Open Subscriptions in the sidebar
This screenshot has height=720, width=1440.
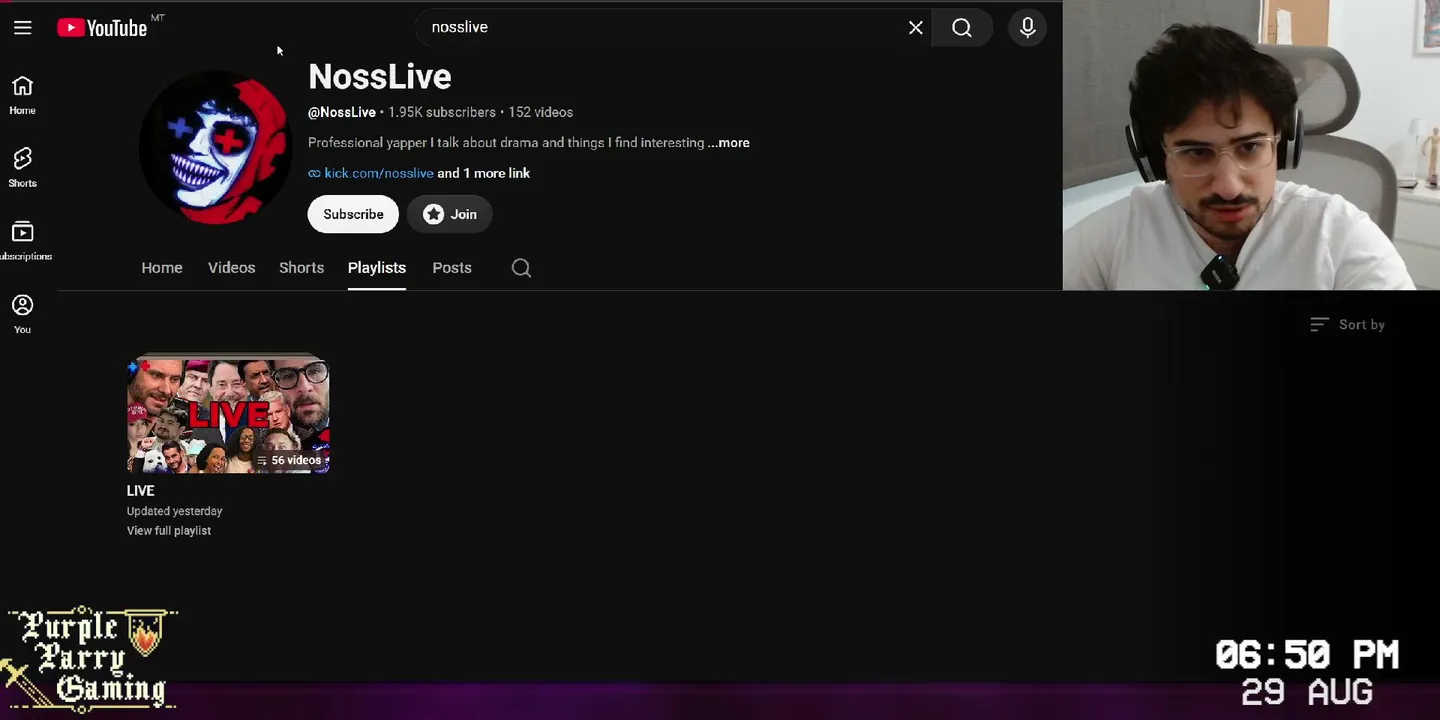coord(22,241)
